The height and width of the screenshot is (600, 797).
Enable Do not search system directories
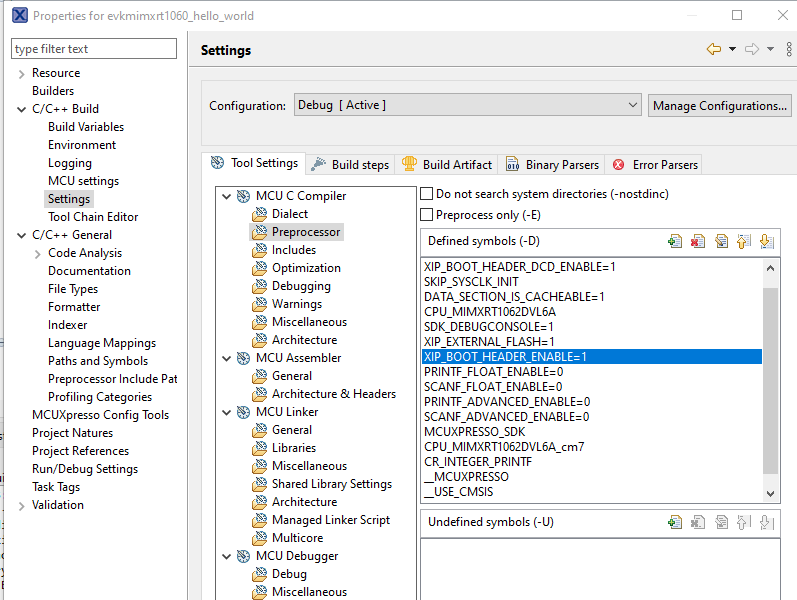click(427, 194)
